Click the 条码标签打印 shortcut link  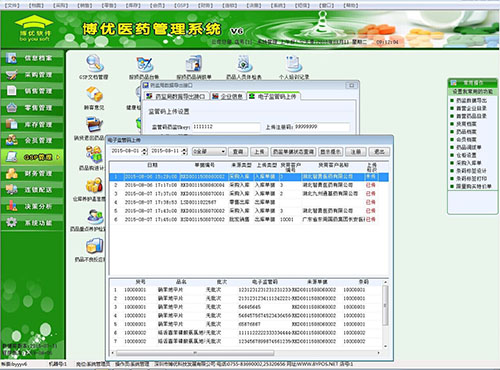point(471,178)
